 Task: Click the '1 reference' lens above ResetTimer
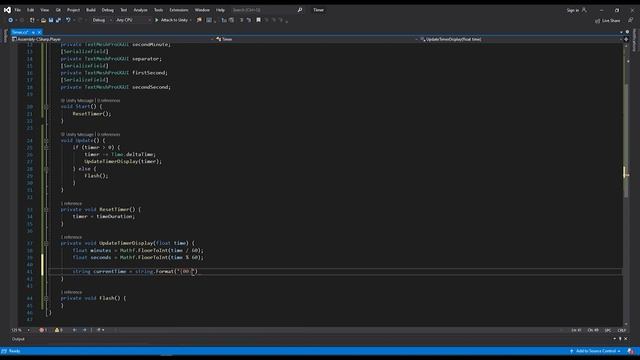click(x=71, y=203)
